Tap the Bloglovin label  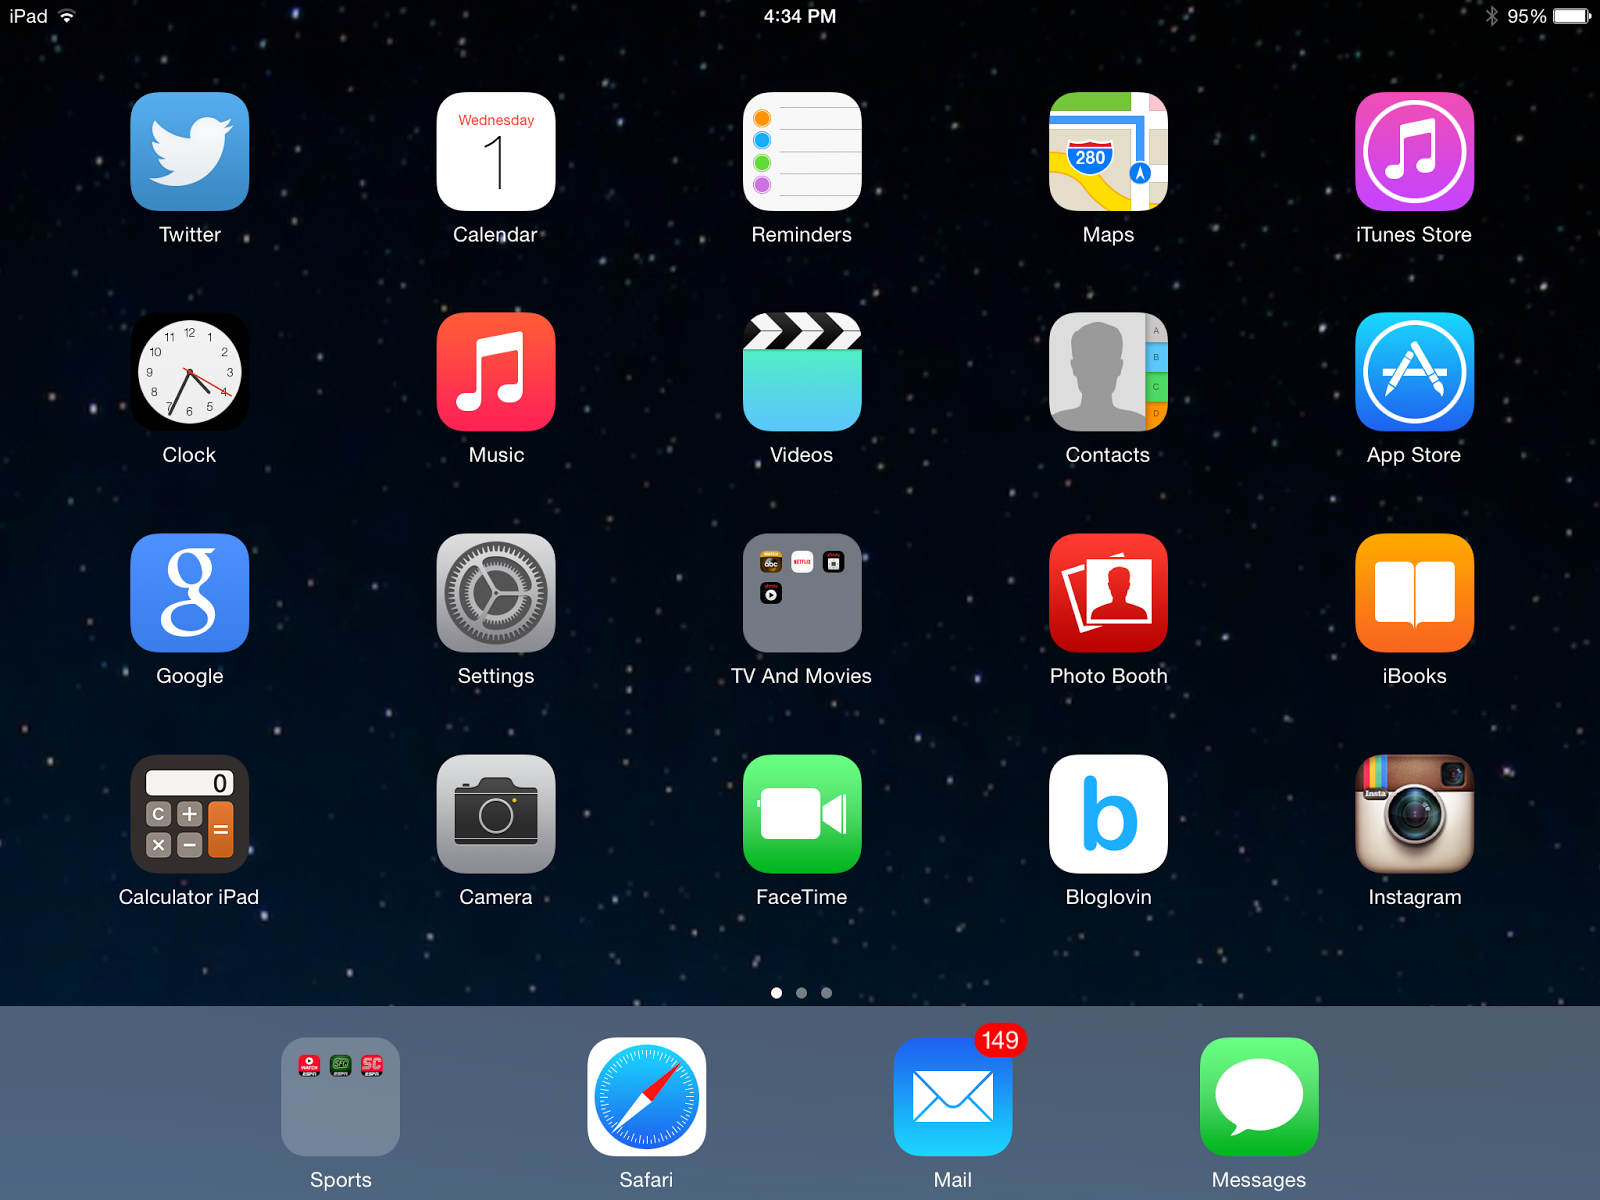(1108, 897)
